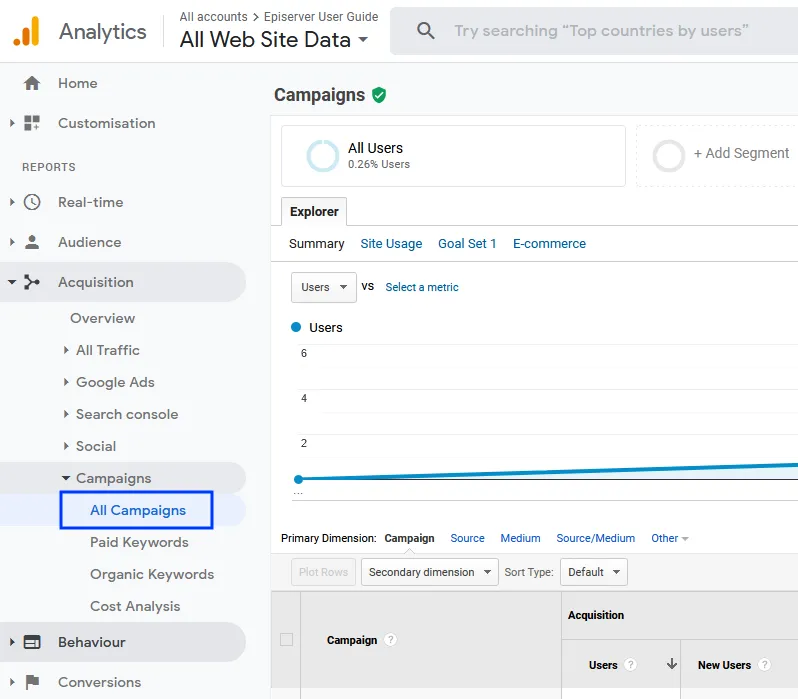Open the Acquisition Overview report

pyautogui.click(x=102, y=318)
